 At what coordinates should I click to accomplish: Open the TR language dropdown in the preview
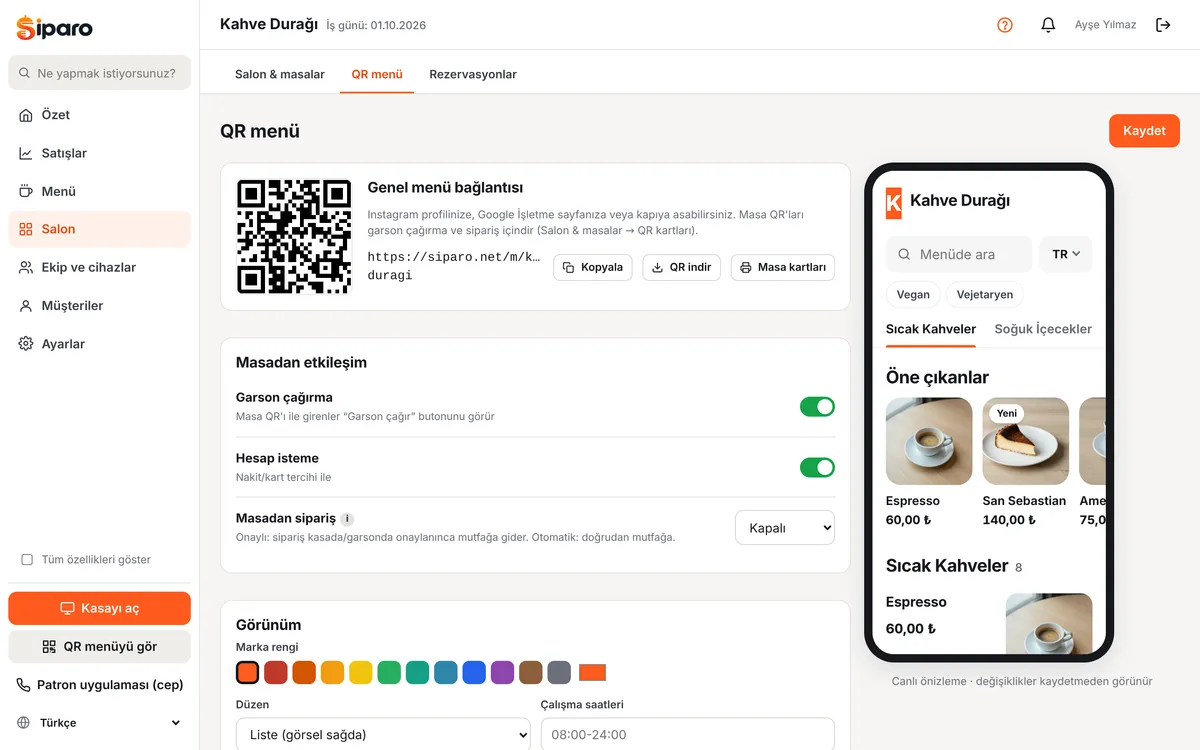click(1066, 254)
